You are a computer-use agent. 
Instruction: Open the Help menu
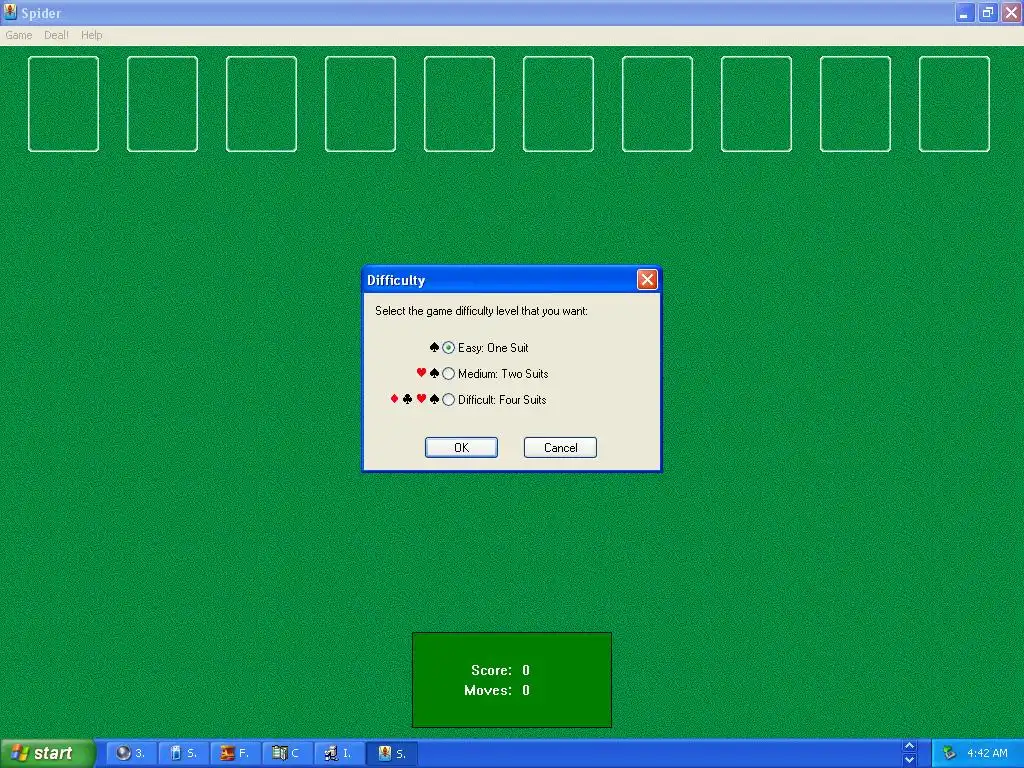(91, 35)
